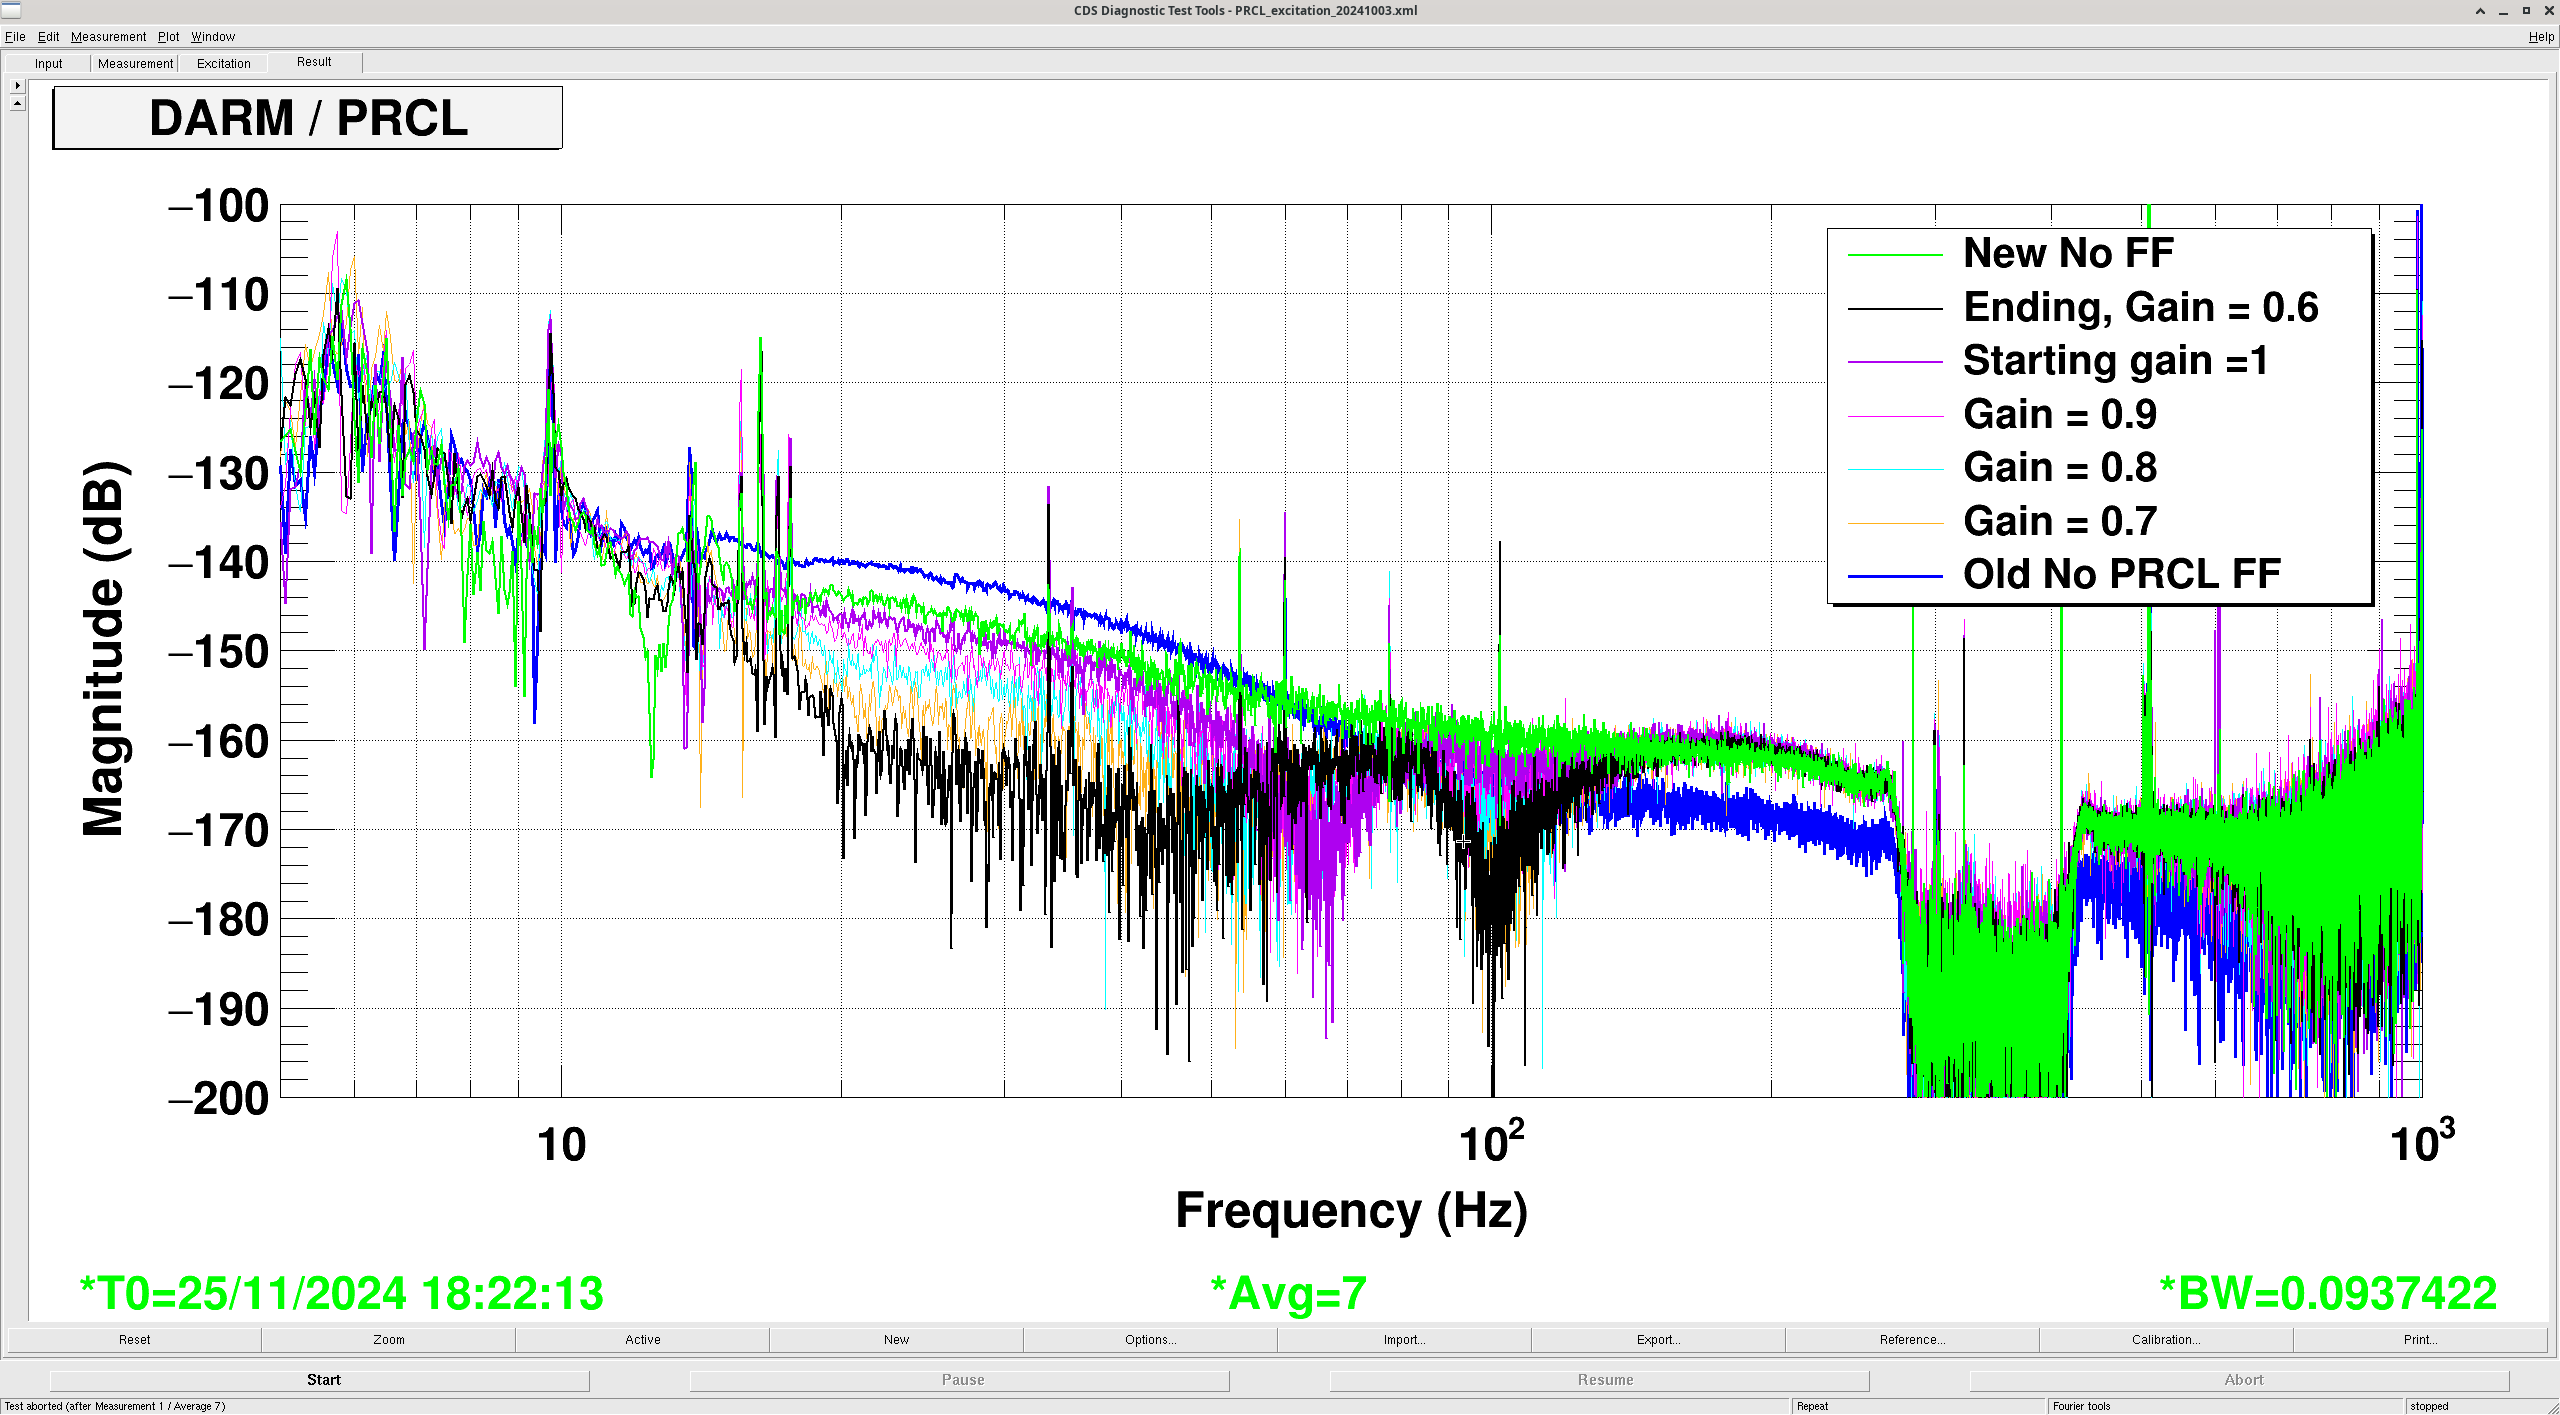Click the Reset button
This screenshot has width=2560, height=1415.
134,1340
